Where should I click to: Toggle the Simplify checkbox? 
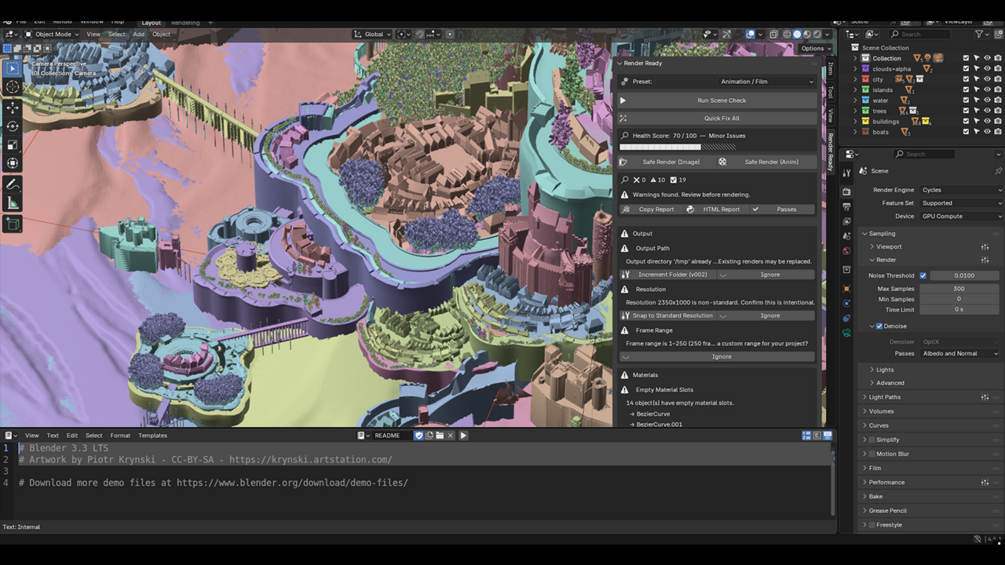pos(872,440)
